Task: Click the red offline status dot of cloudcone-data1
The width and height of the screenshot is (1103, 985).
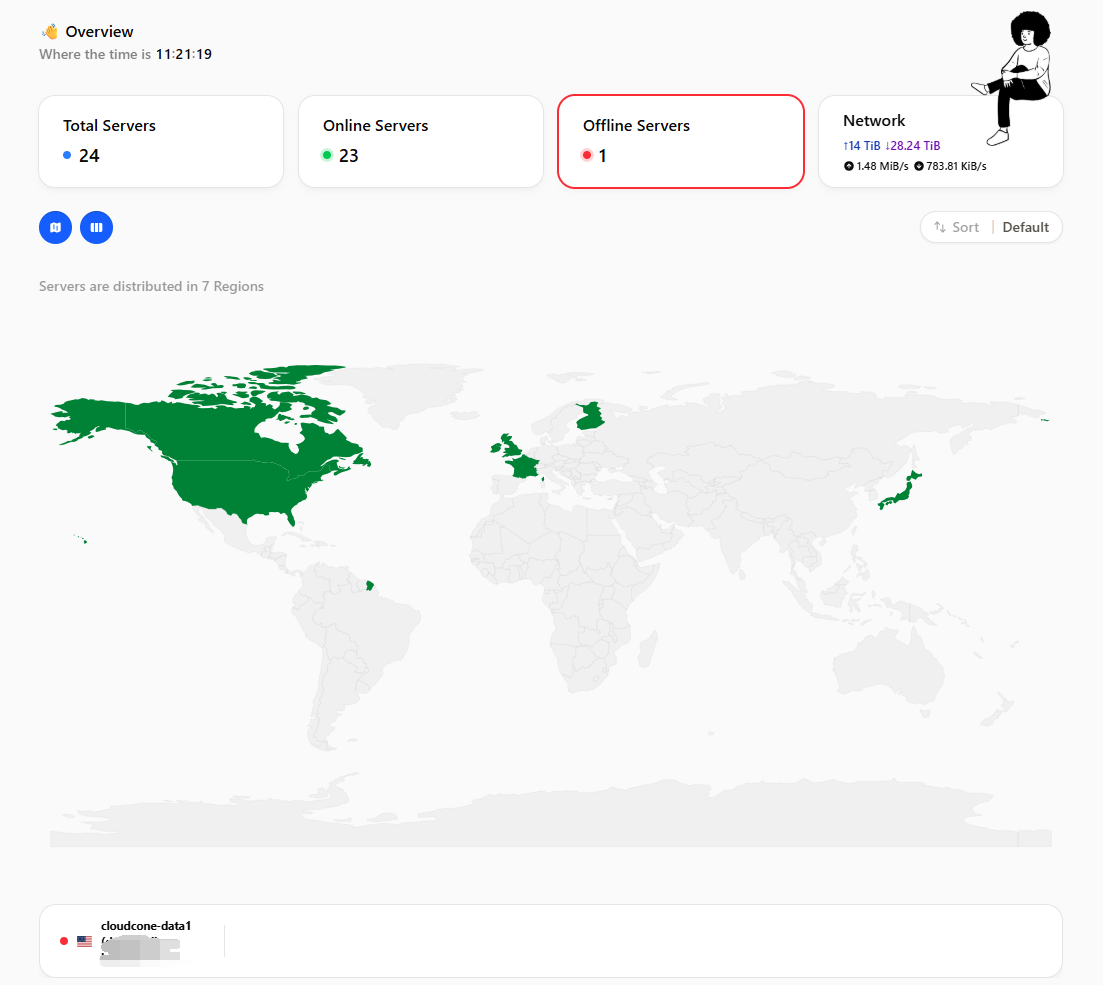Action: (64, 941)
